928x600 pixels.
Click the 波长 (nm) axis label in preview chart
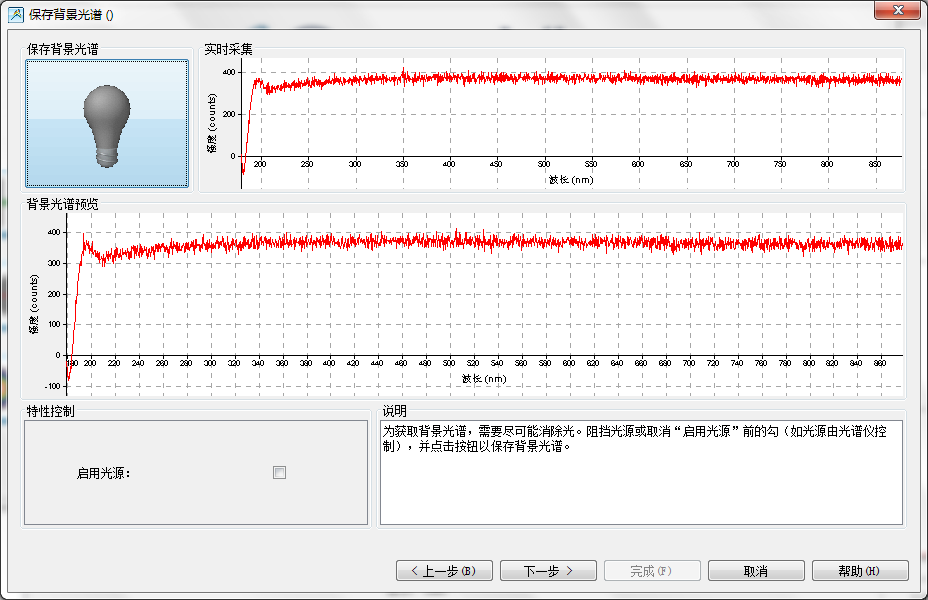484,379
